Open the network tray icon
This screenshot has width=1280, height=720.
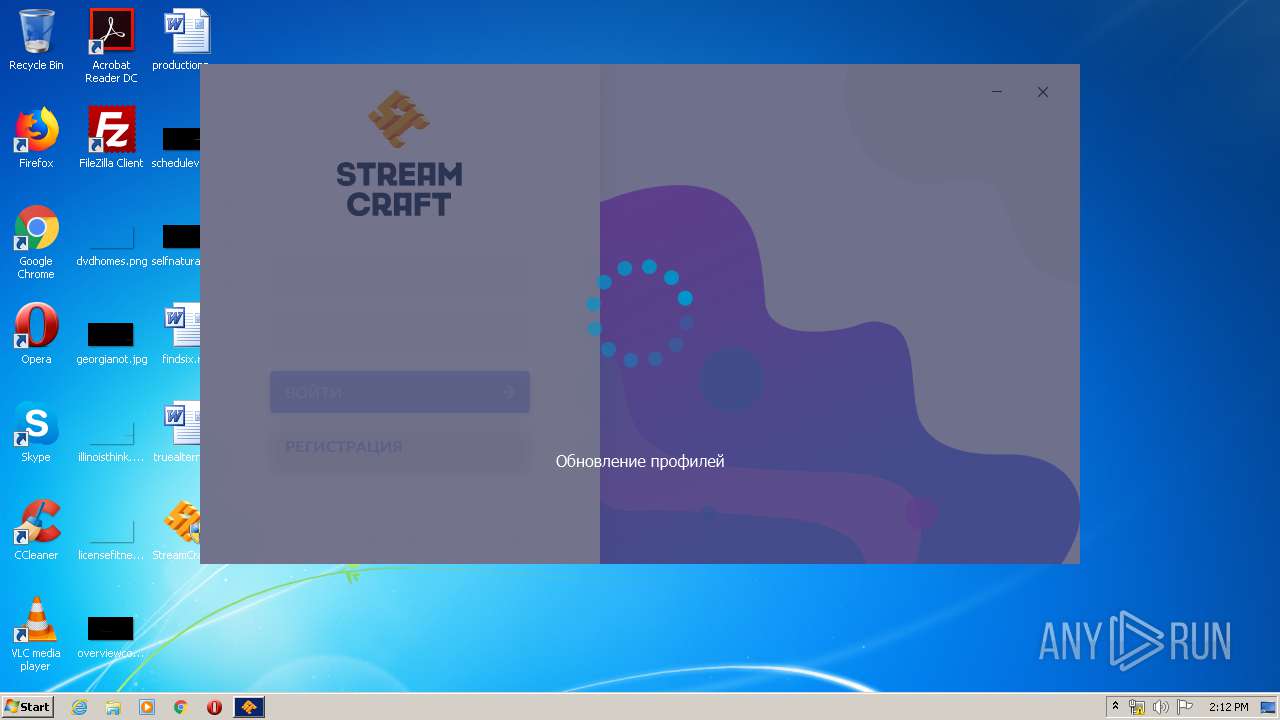1137,707
